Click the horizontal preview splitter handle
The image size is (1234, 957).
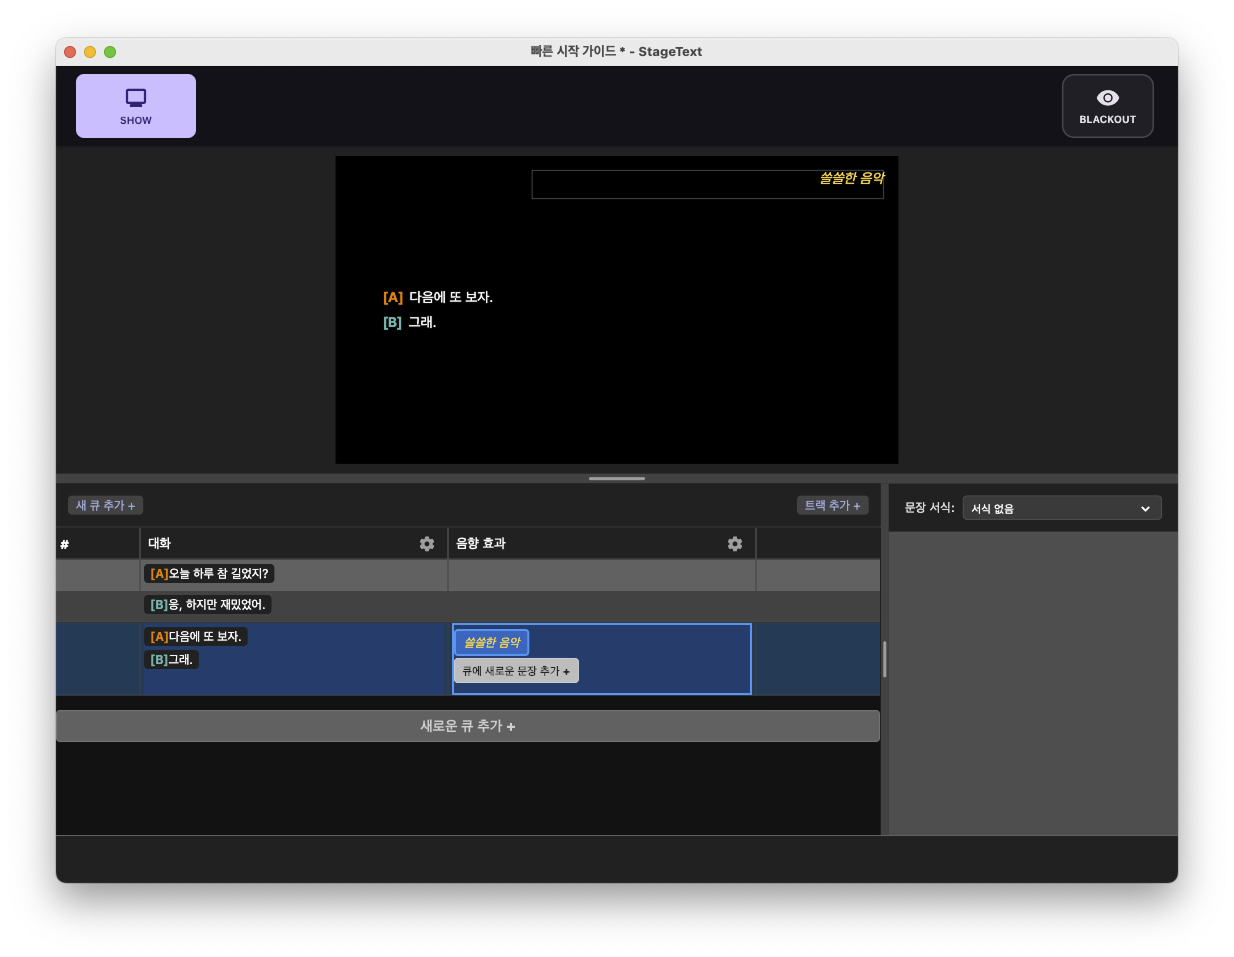coord(616,479)
